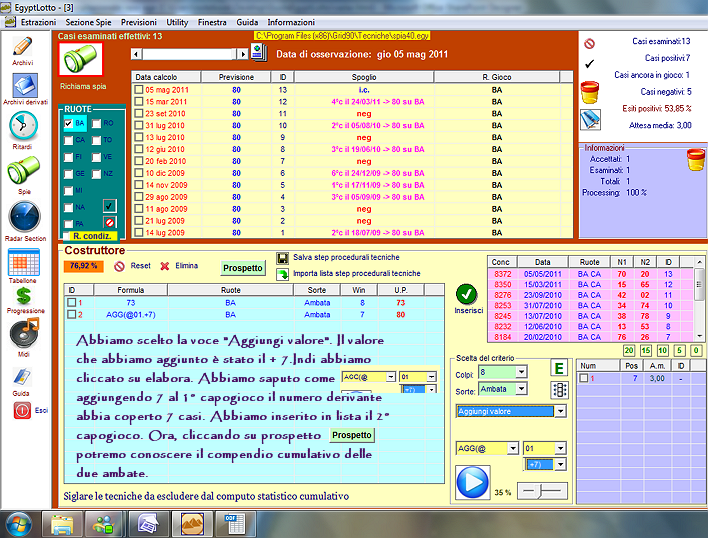Viewport: 708px width, 538px height.
Task: Click the blue book icon beside Attesa media
Action: pyautogui.click(x=590, y=120)
